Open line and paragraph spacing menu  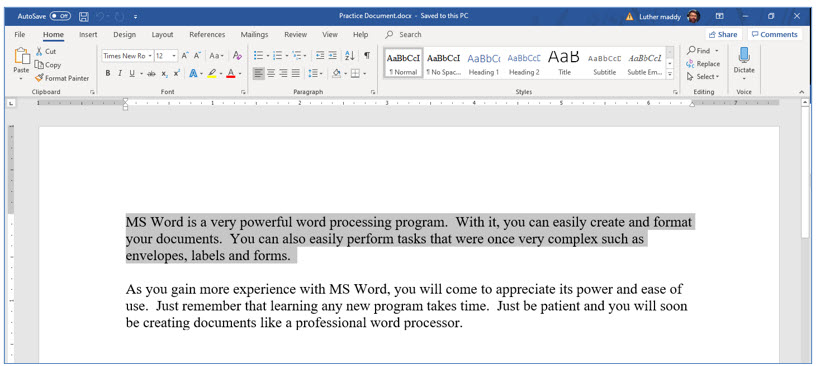315,74
